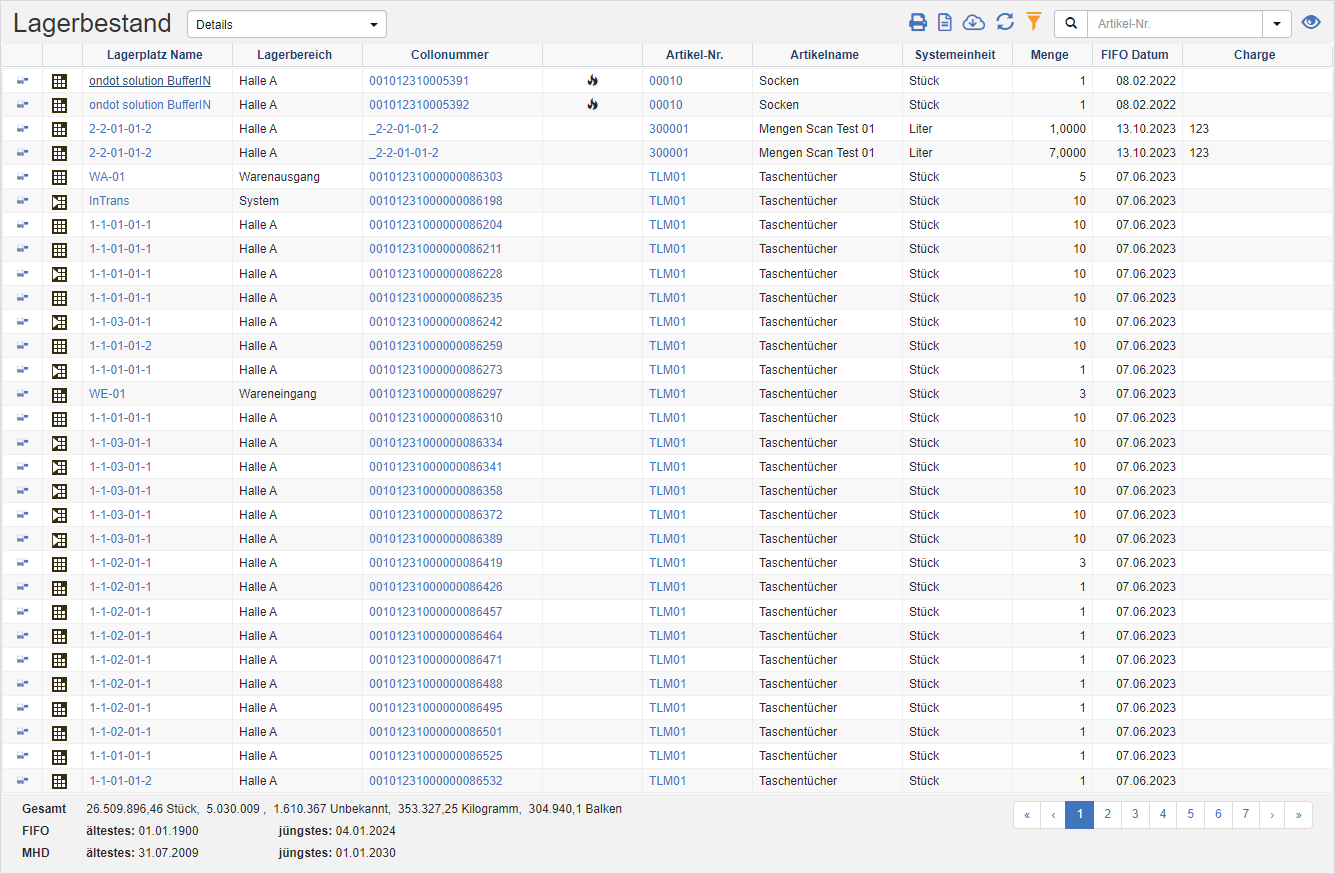This screenshot has width=1335, height=874.
Task: Open the WE-01 Lagerplatz link
Action: click(x=107, y=394)
